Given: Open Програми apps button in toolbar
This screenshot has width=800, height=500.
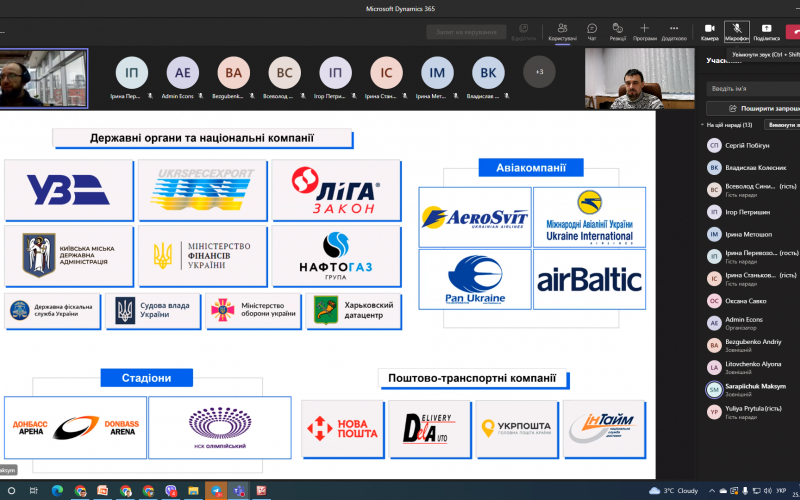Looking at the screenshot, I should (x=644, y=32).
